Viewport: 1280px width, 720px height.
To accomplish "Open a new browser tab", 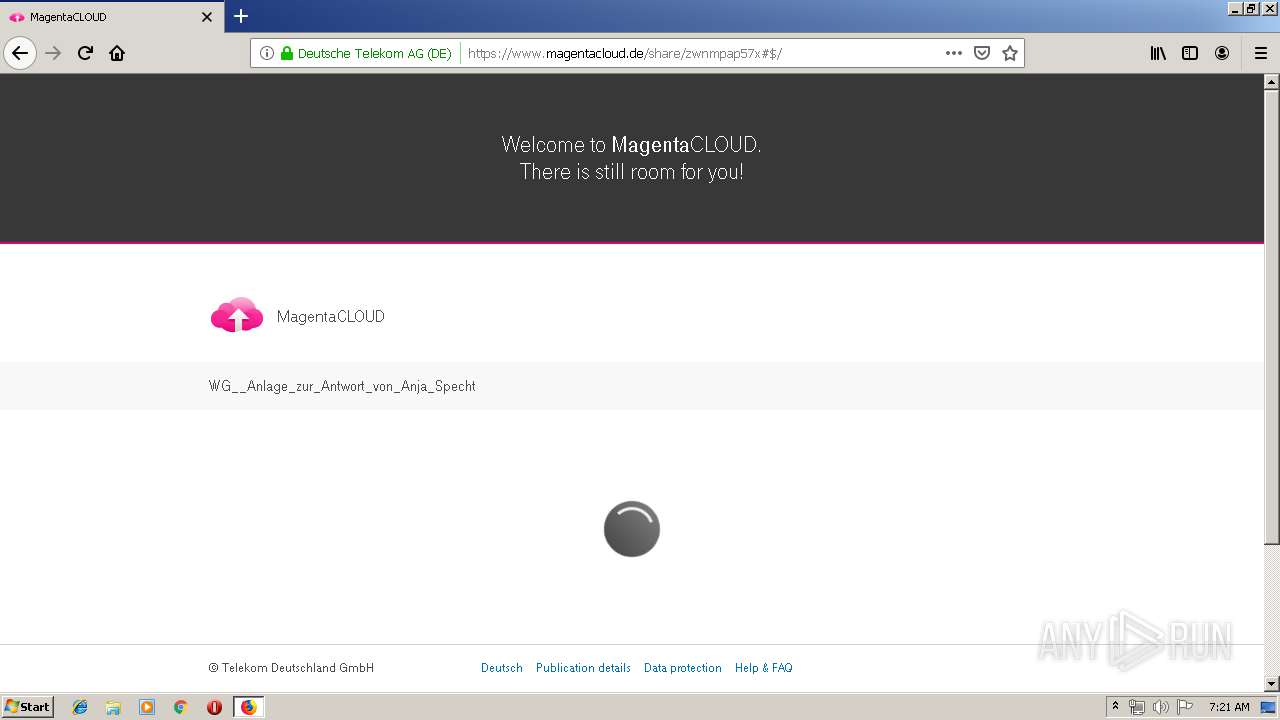I will click(241, 16).
